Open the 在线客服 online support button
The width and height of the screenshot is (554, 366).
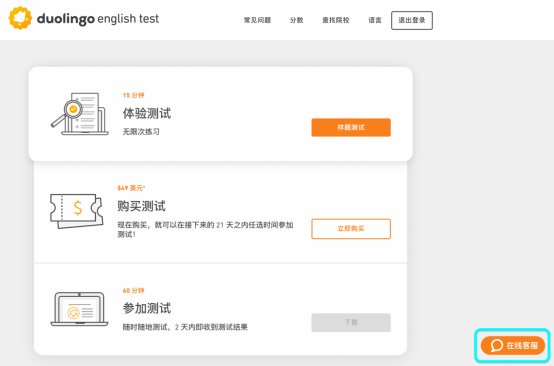(513, 345)
